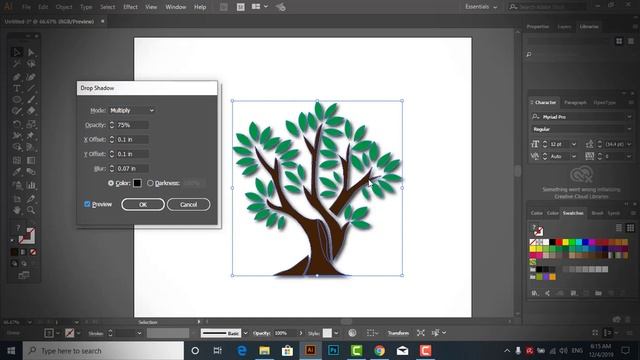This screenshot has width=640, height=360.
Task: Select the Lasso tool
Action: click(x=31, y=64)
